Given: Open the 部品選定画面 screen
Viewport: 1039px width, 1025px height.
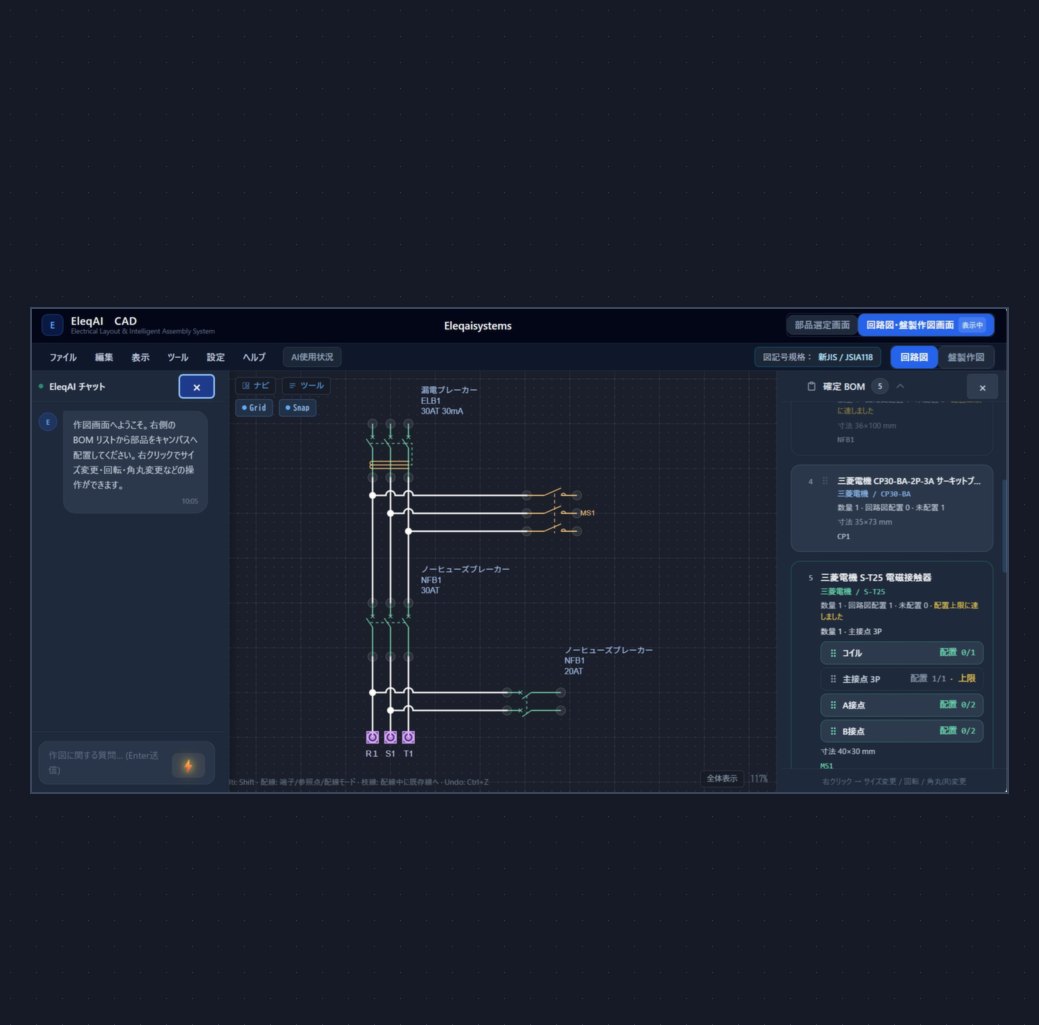Looking at the screenshot, I should point(822,325).
